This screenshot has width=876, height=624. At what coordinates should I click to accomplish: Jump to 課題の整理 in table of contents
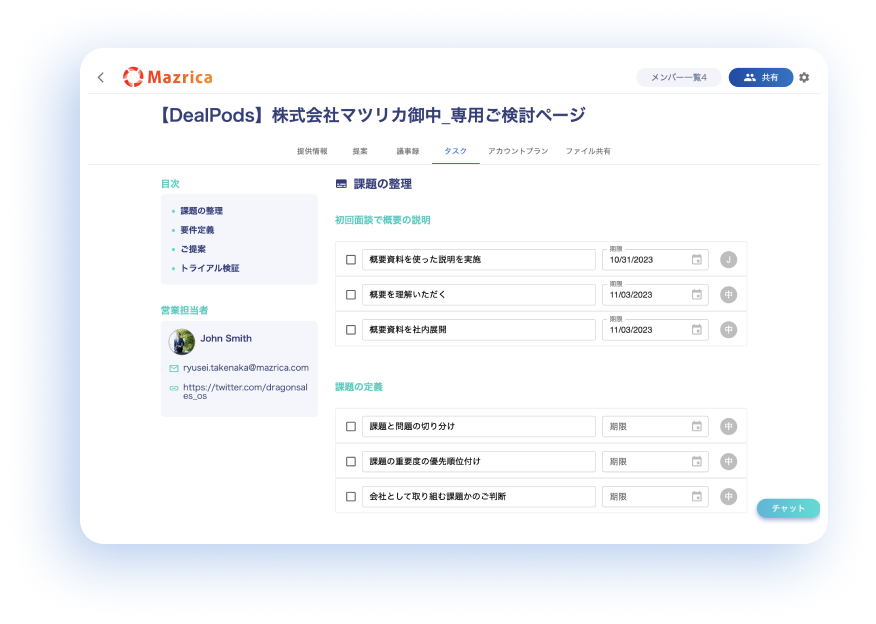pos(202,211)
